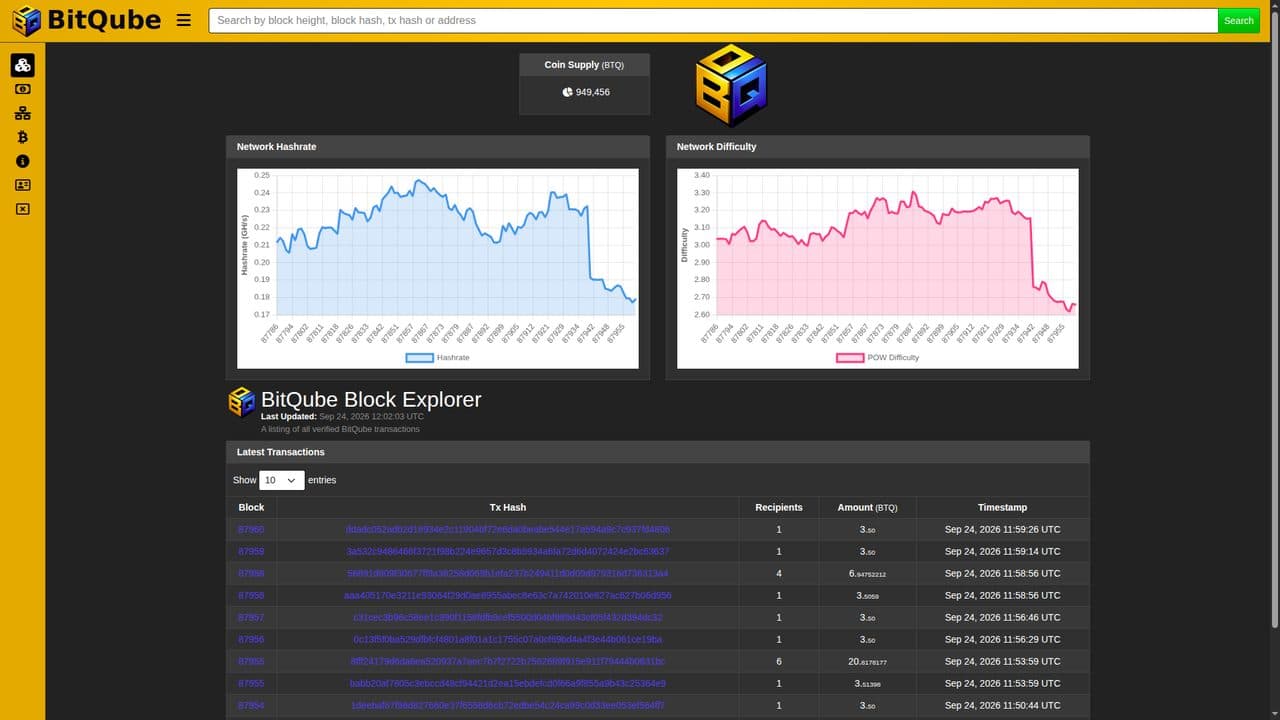The height and width of the screenshot is (720, 1280).
Task: Toggle the hamburger menu icon
Action: click(x=183, y=20)
